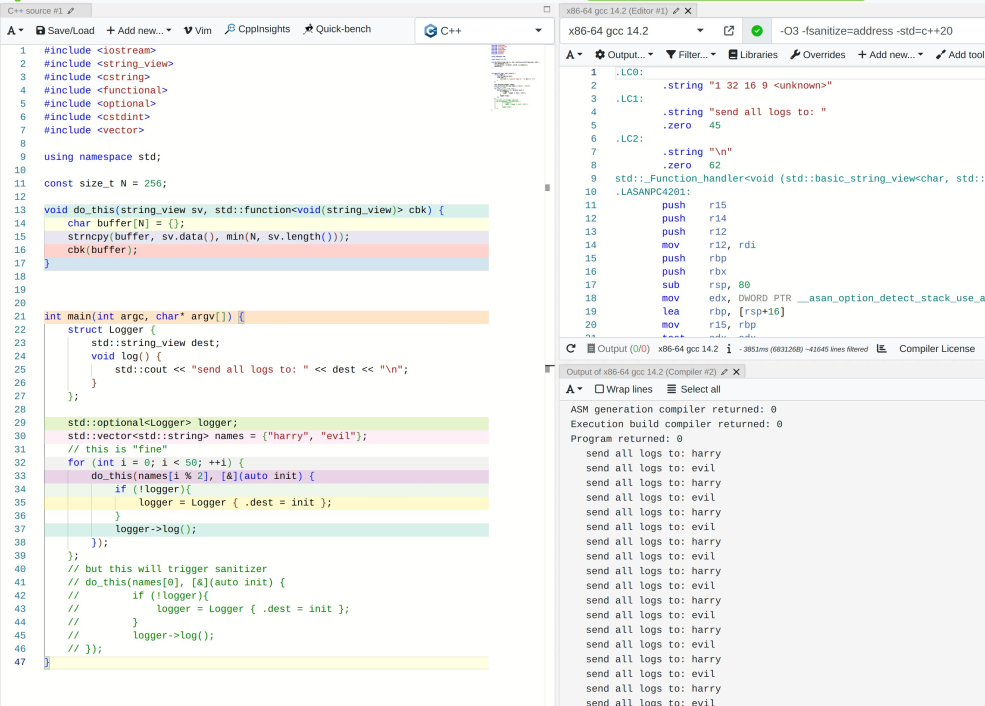Open the C++ language selector
985x706 pixels.
click(x=482, y=31)
